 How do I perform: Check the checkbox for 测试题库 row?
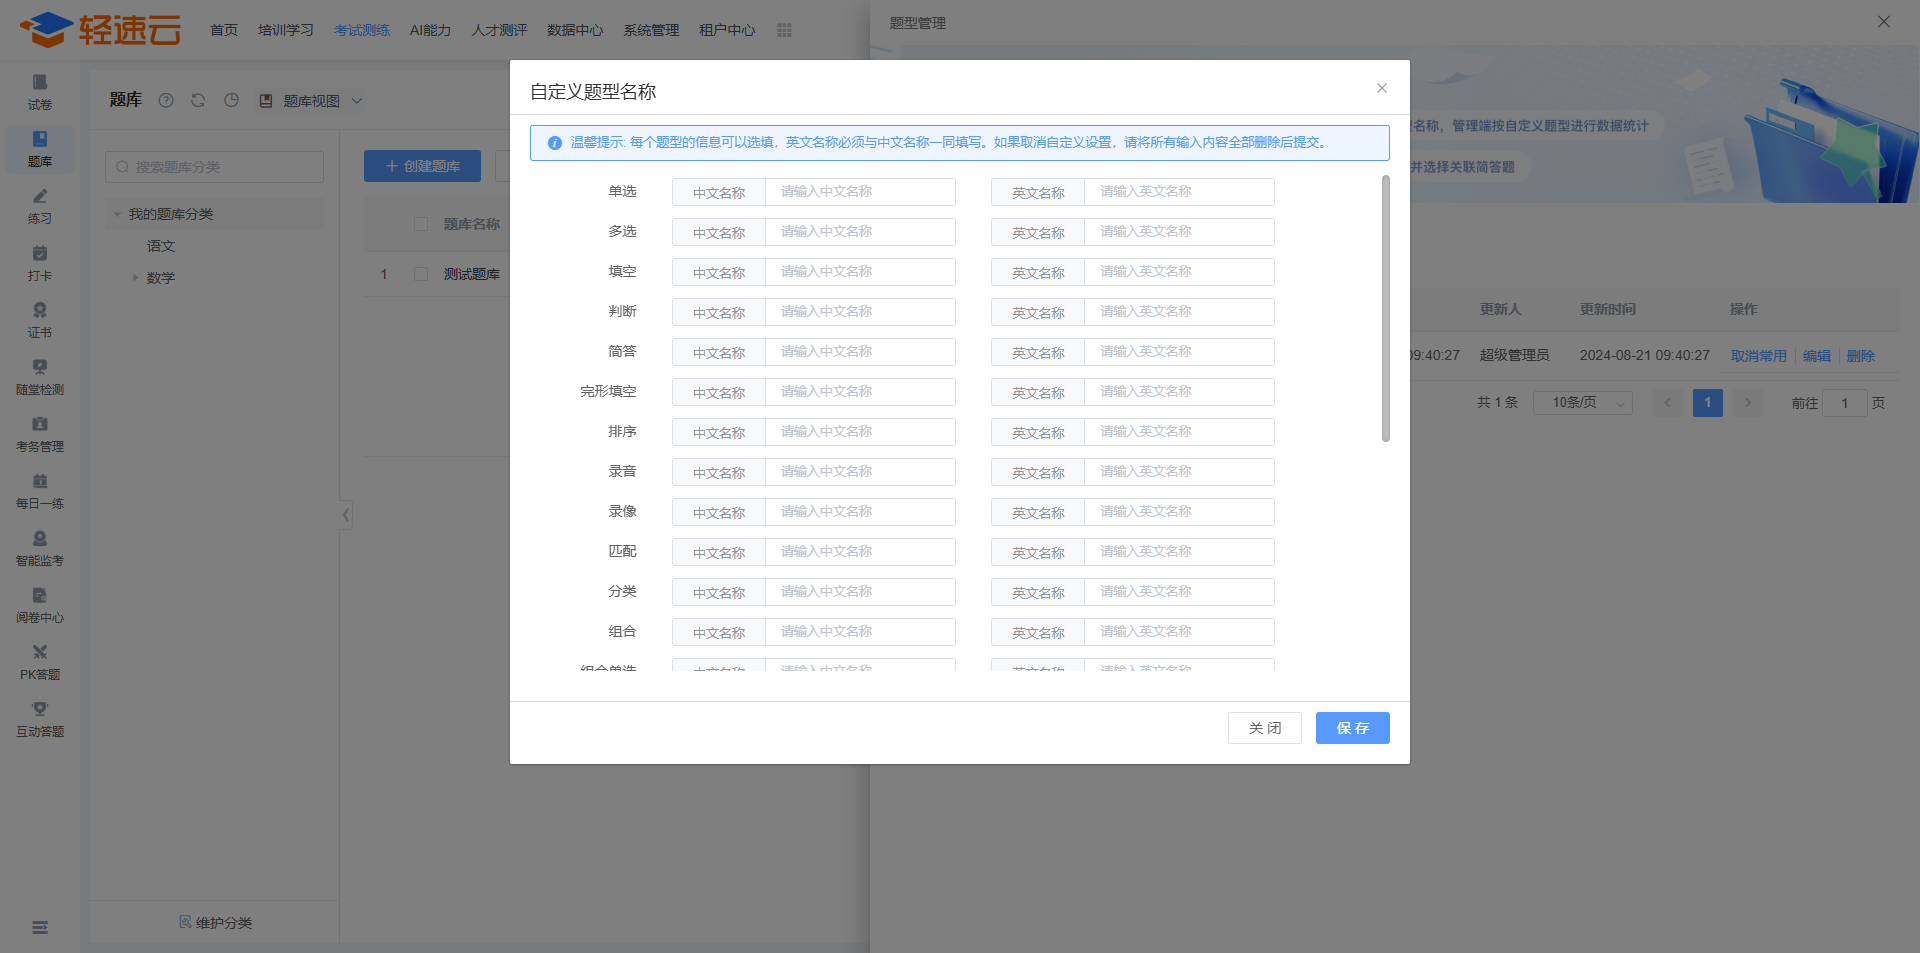421,274
